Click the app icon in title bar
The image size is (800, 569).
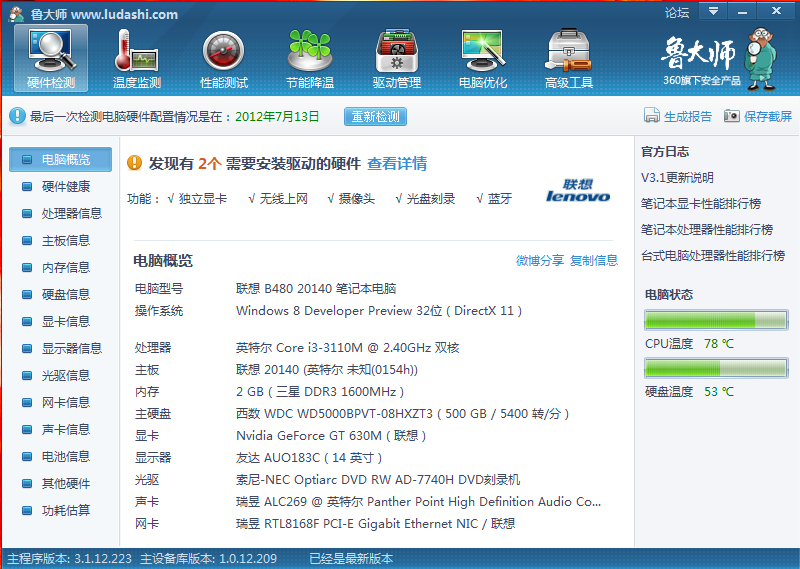pyautogui.click(x=16, y=14)
